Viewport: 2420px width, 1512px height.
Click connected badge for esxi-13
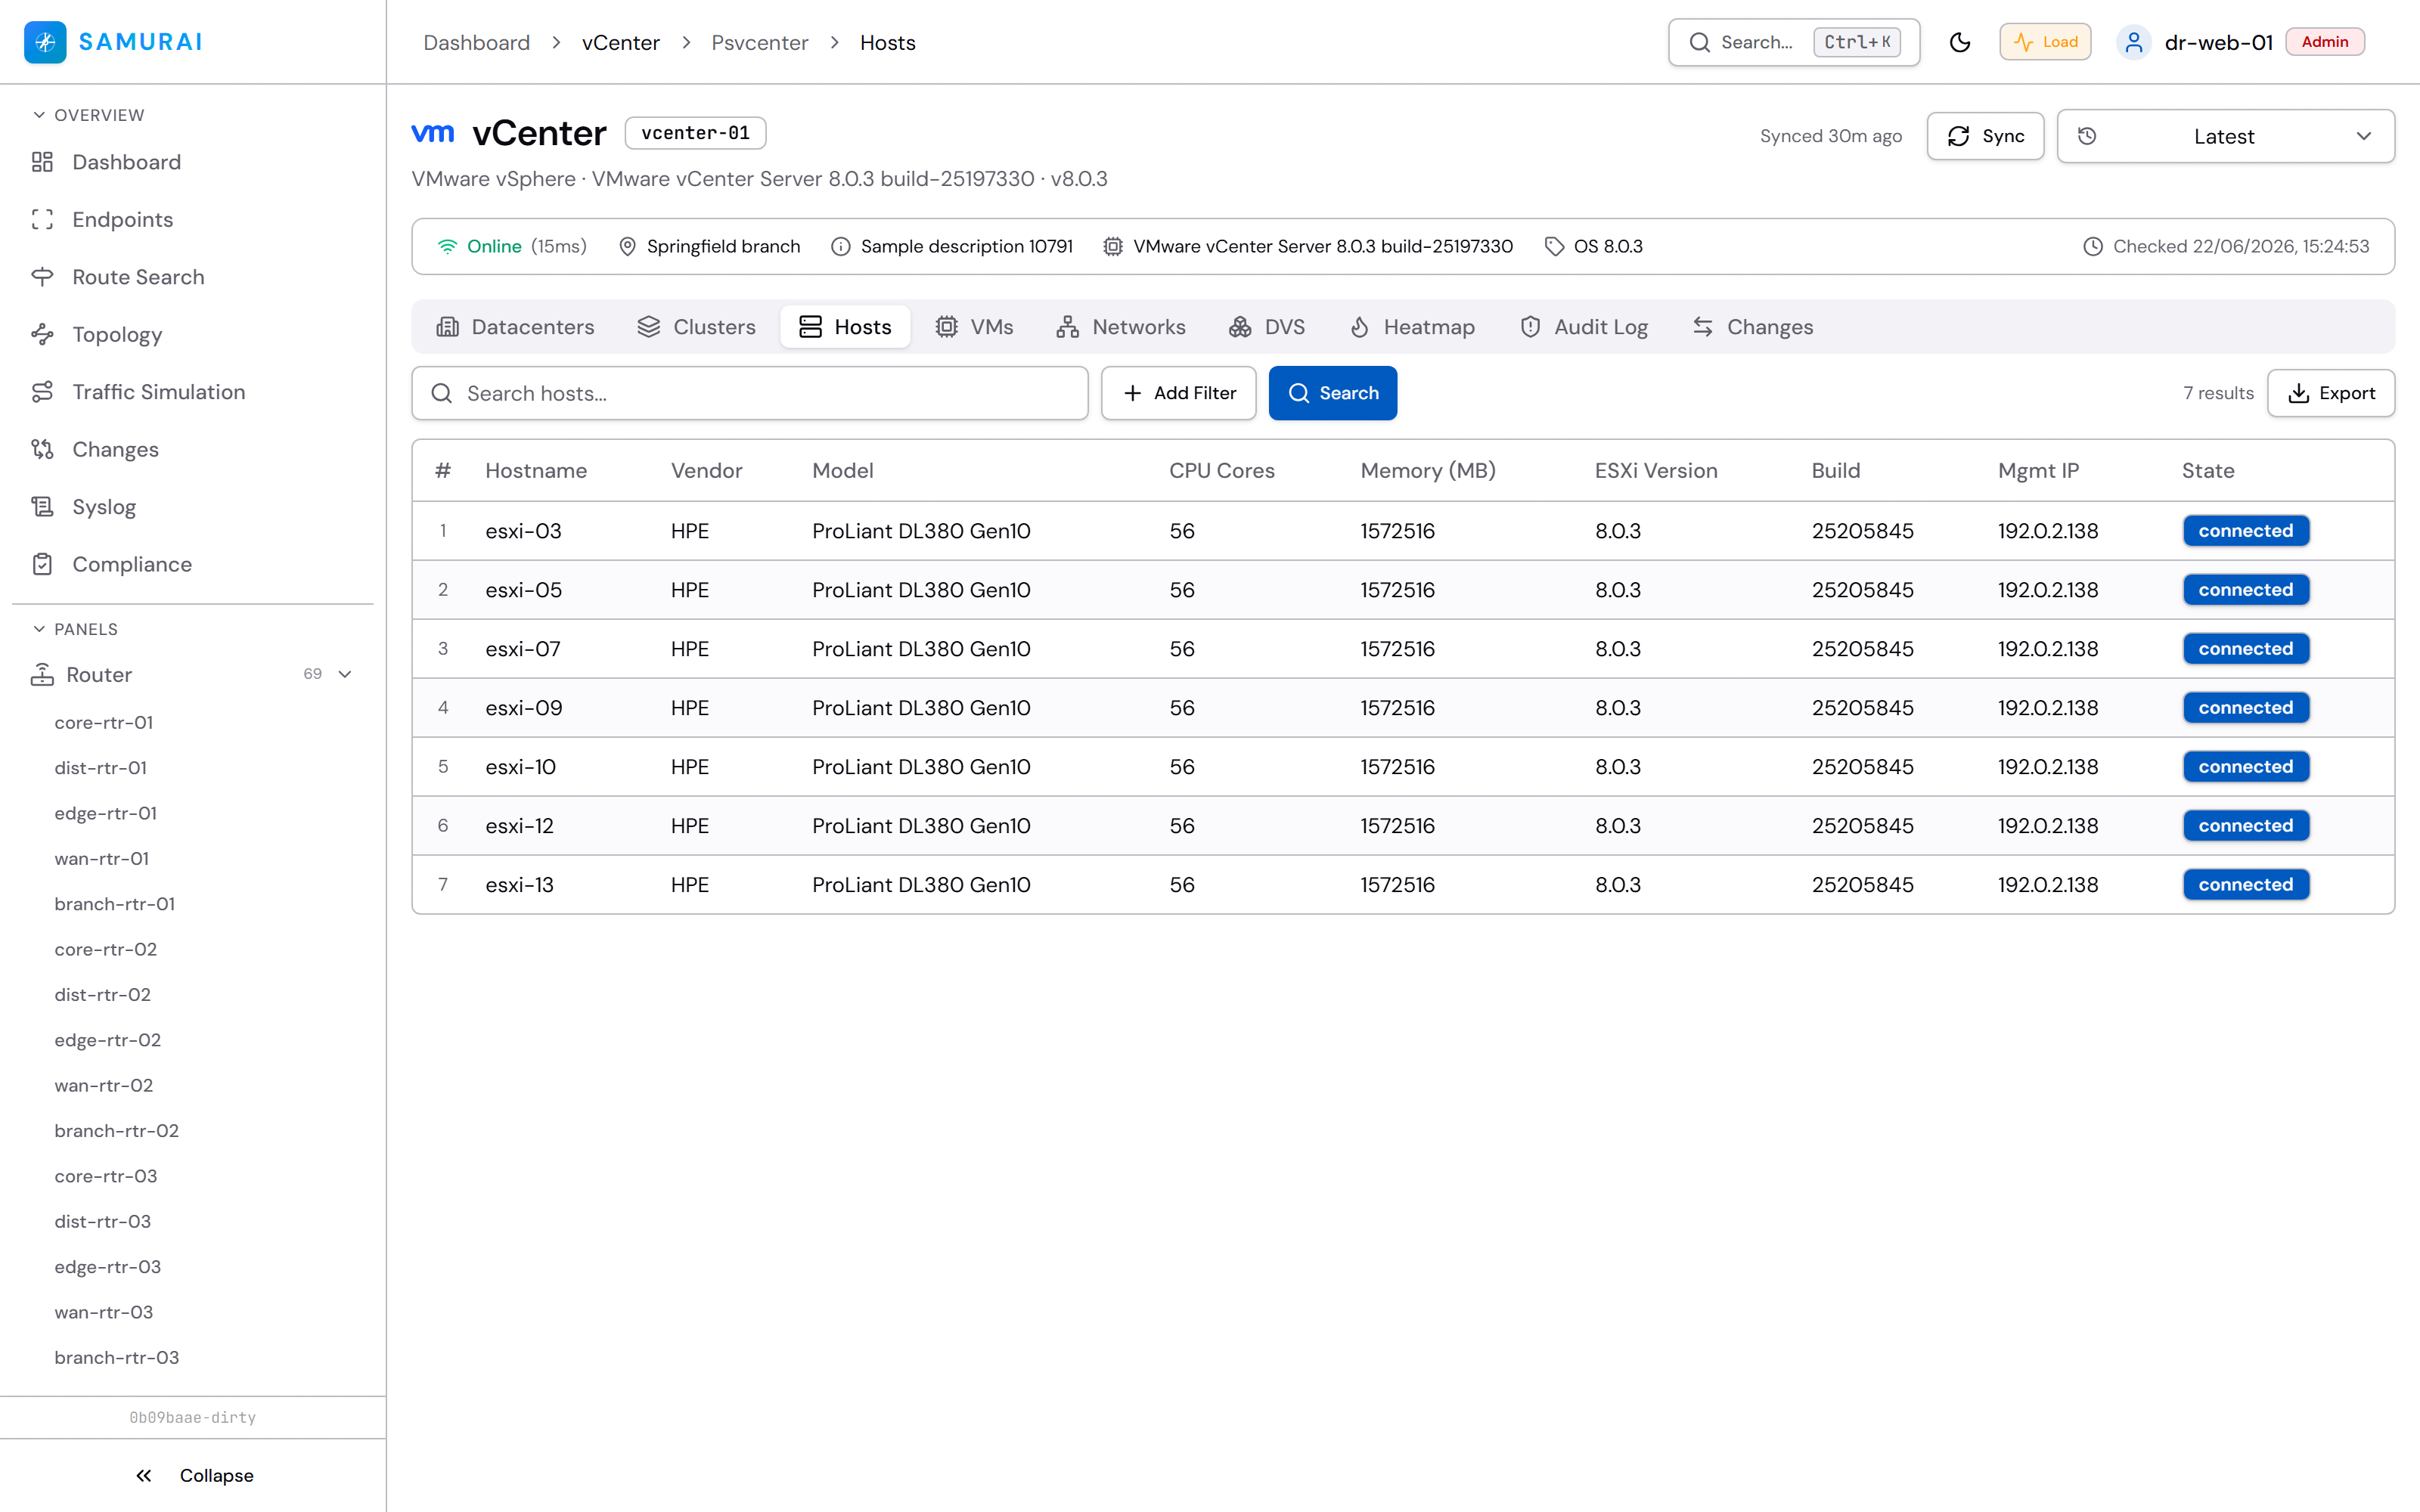click(2246, 885)
